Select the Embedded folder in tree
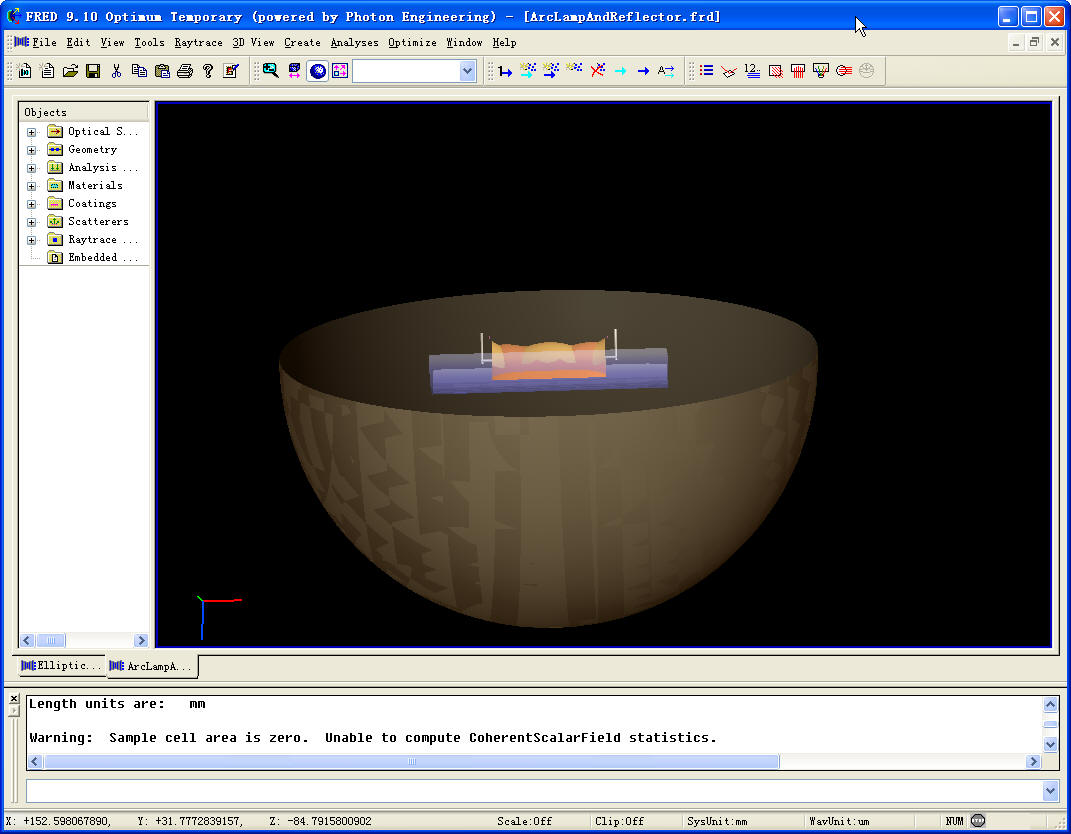 (92, 258)
